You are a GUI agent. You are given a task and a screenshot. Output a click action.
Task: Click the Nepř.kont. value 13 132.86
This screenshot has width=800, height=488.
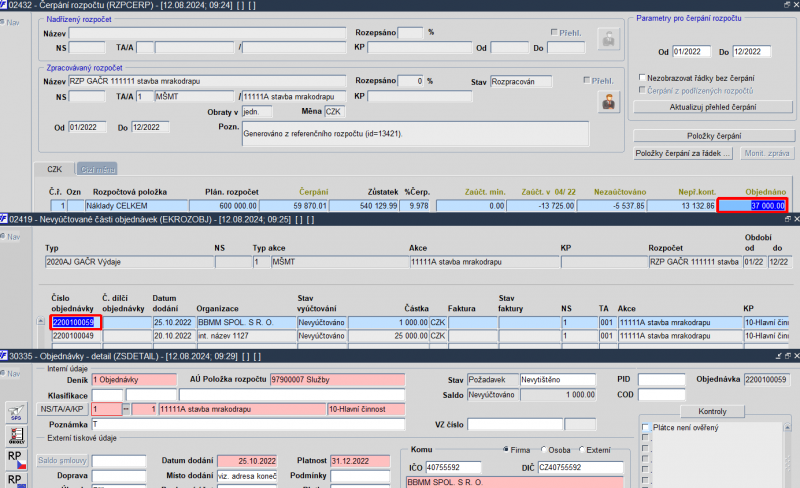click(682, 206)
